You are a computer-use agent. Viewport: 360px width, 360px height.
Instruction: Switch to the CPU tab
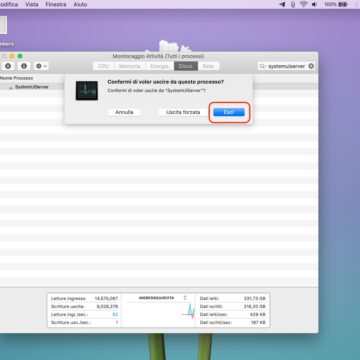pos(104,66)
